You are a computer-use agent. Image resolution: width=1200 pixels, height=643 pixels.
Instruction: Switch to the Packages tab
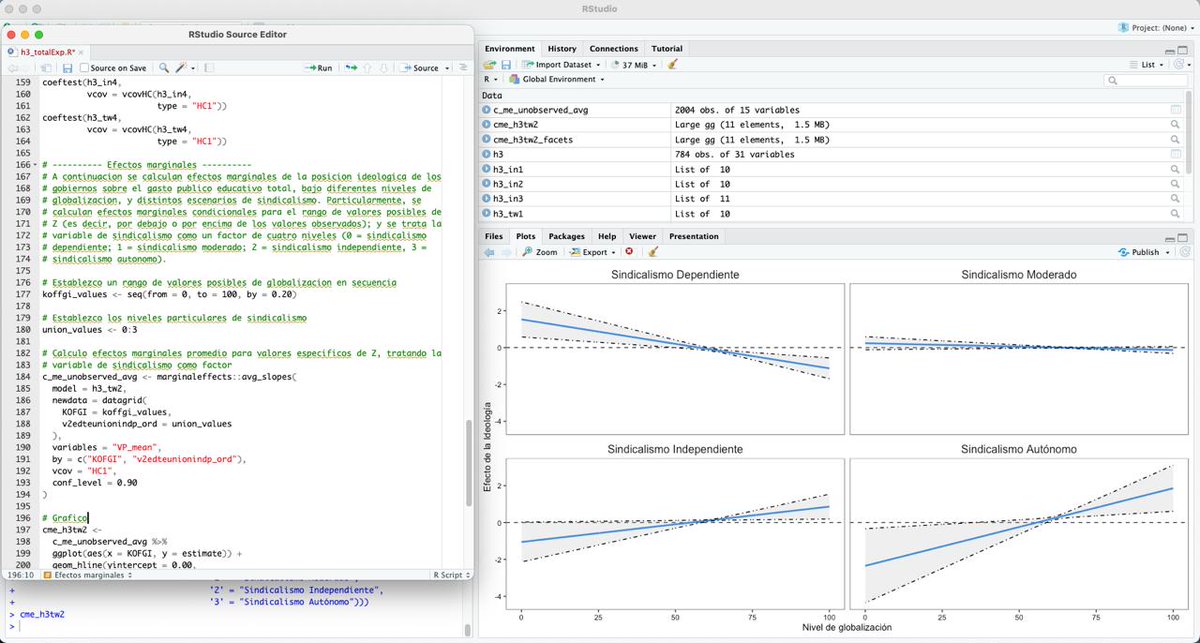pyautogui.click(x=566, y=236)
